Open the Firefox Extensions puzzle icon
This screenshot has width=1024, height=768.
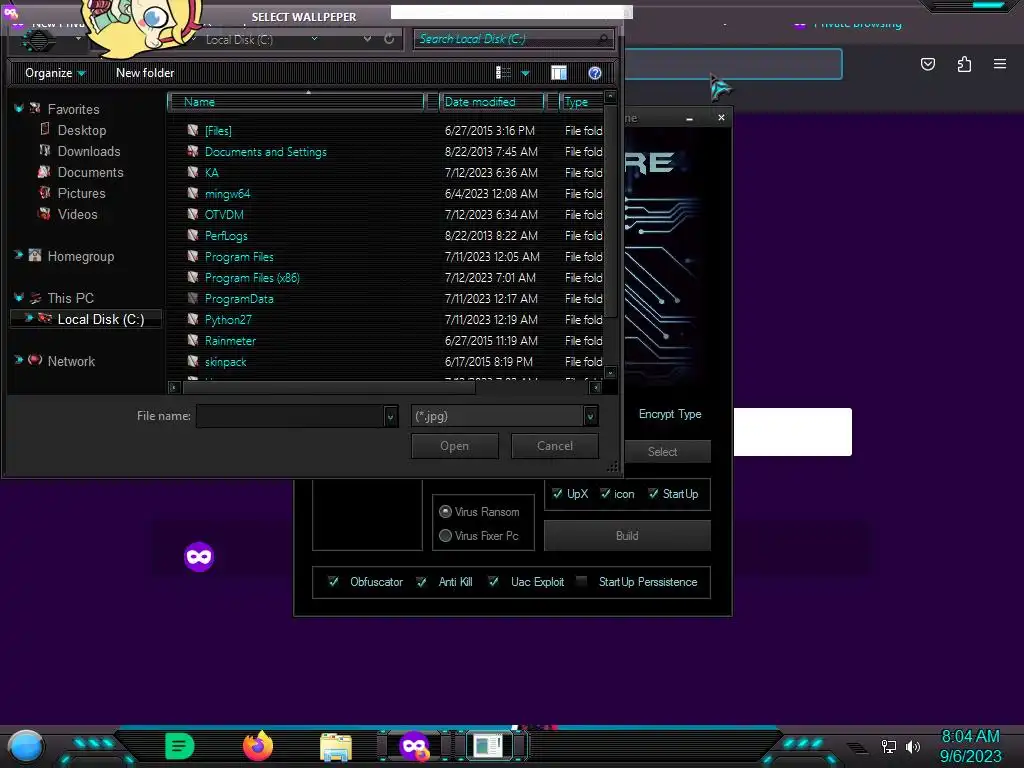(964, 64)
